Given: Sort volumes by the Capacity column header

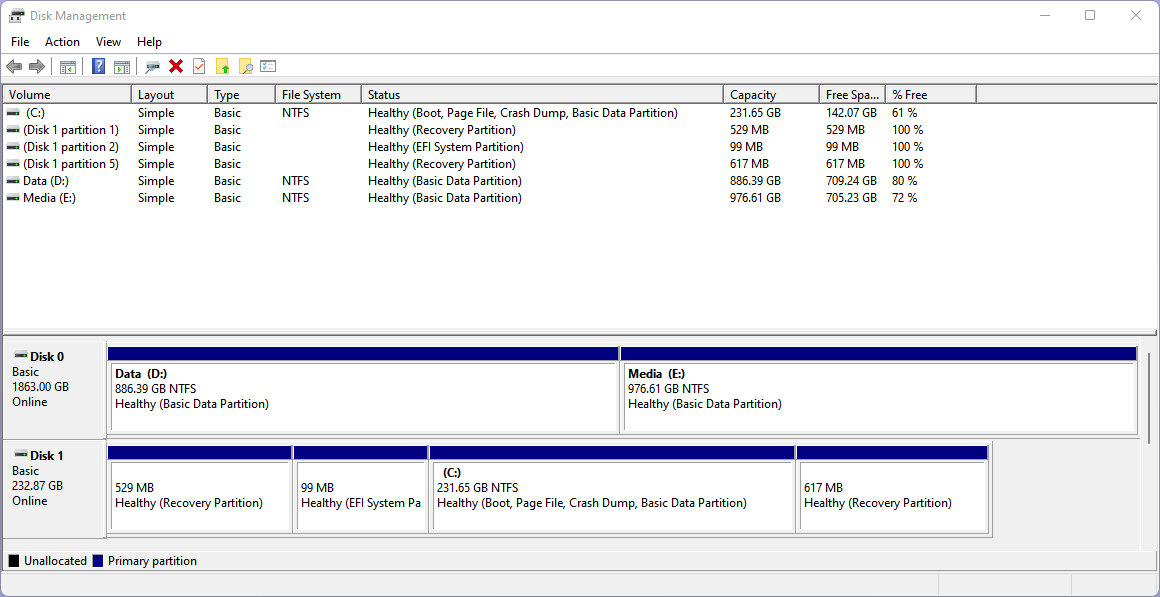Looking at the screenshot, I should 770,93.
